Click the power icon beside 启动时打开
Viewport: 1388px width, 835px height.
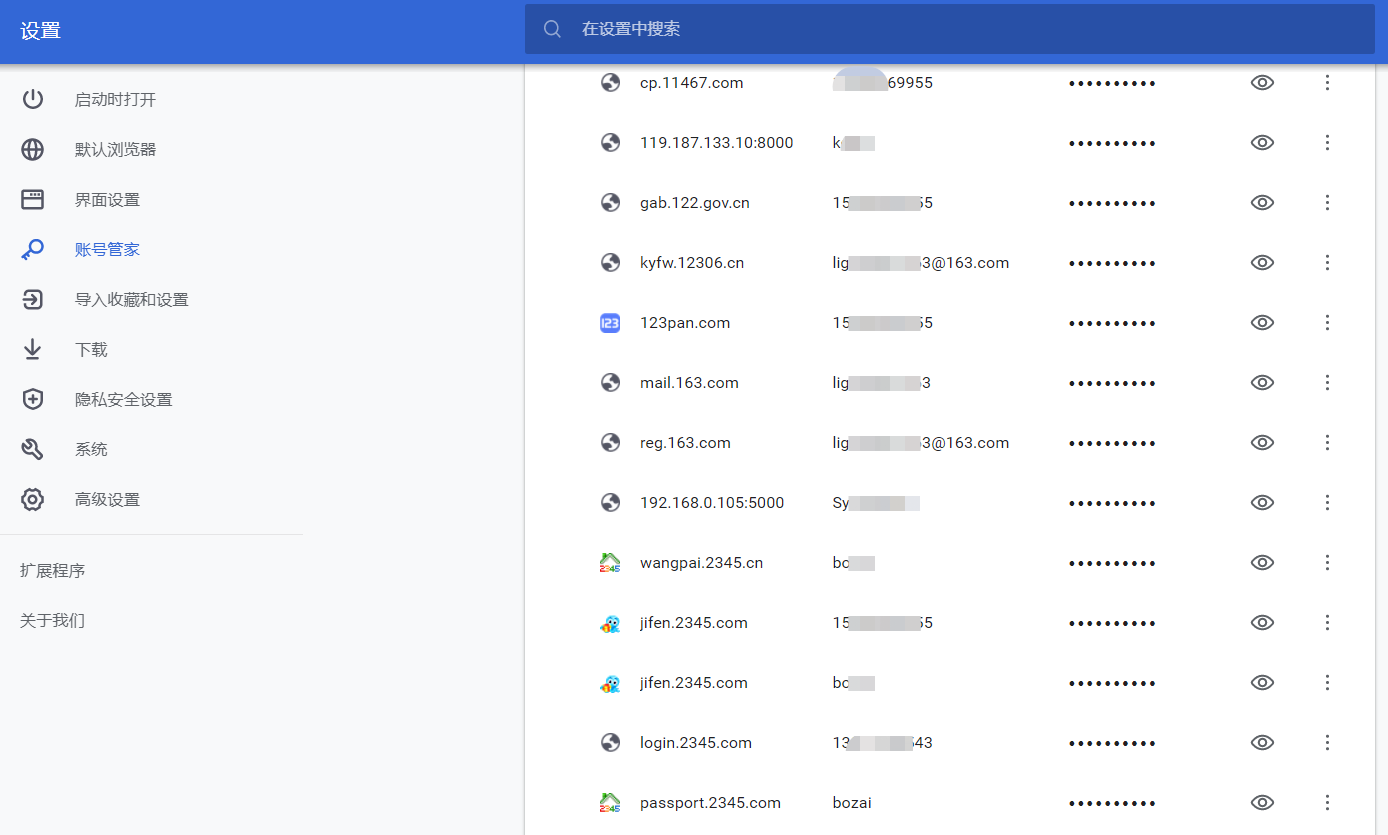[33, 100]
